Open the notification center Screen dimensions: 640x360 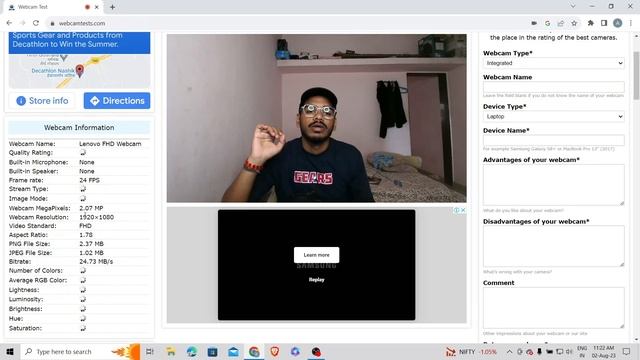[x=627, y=351]
